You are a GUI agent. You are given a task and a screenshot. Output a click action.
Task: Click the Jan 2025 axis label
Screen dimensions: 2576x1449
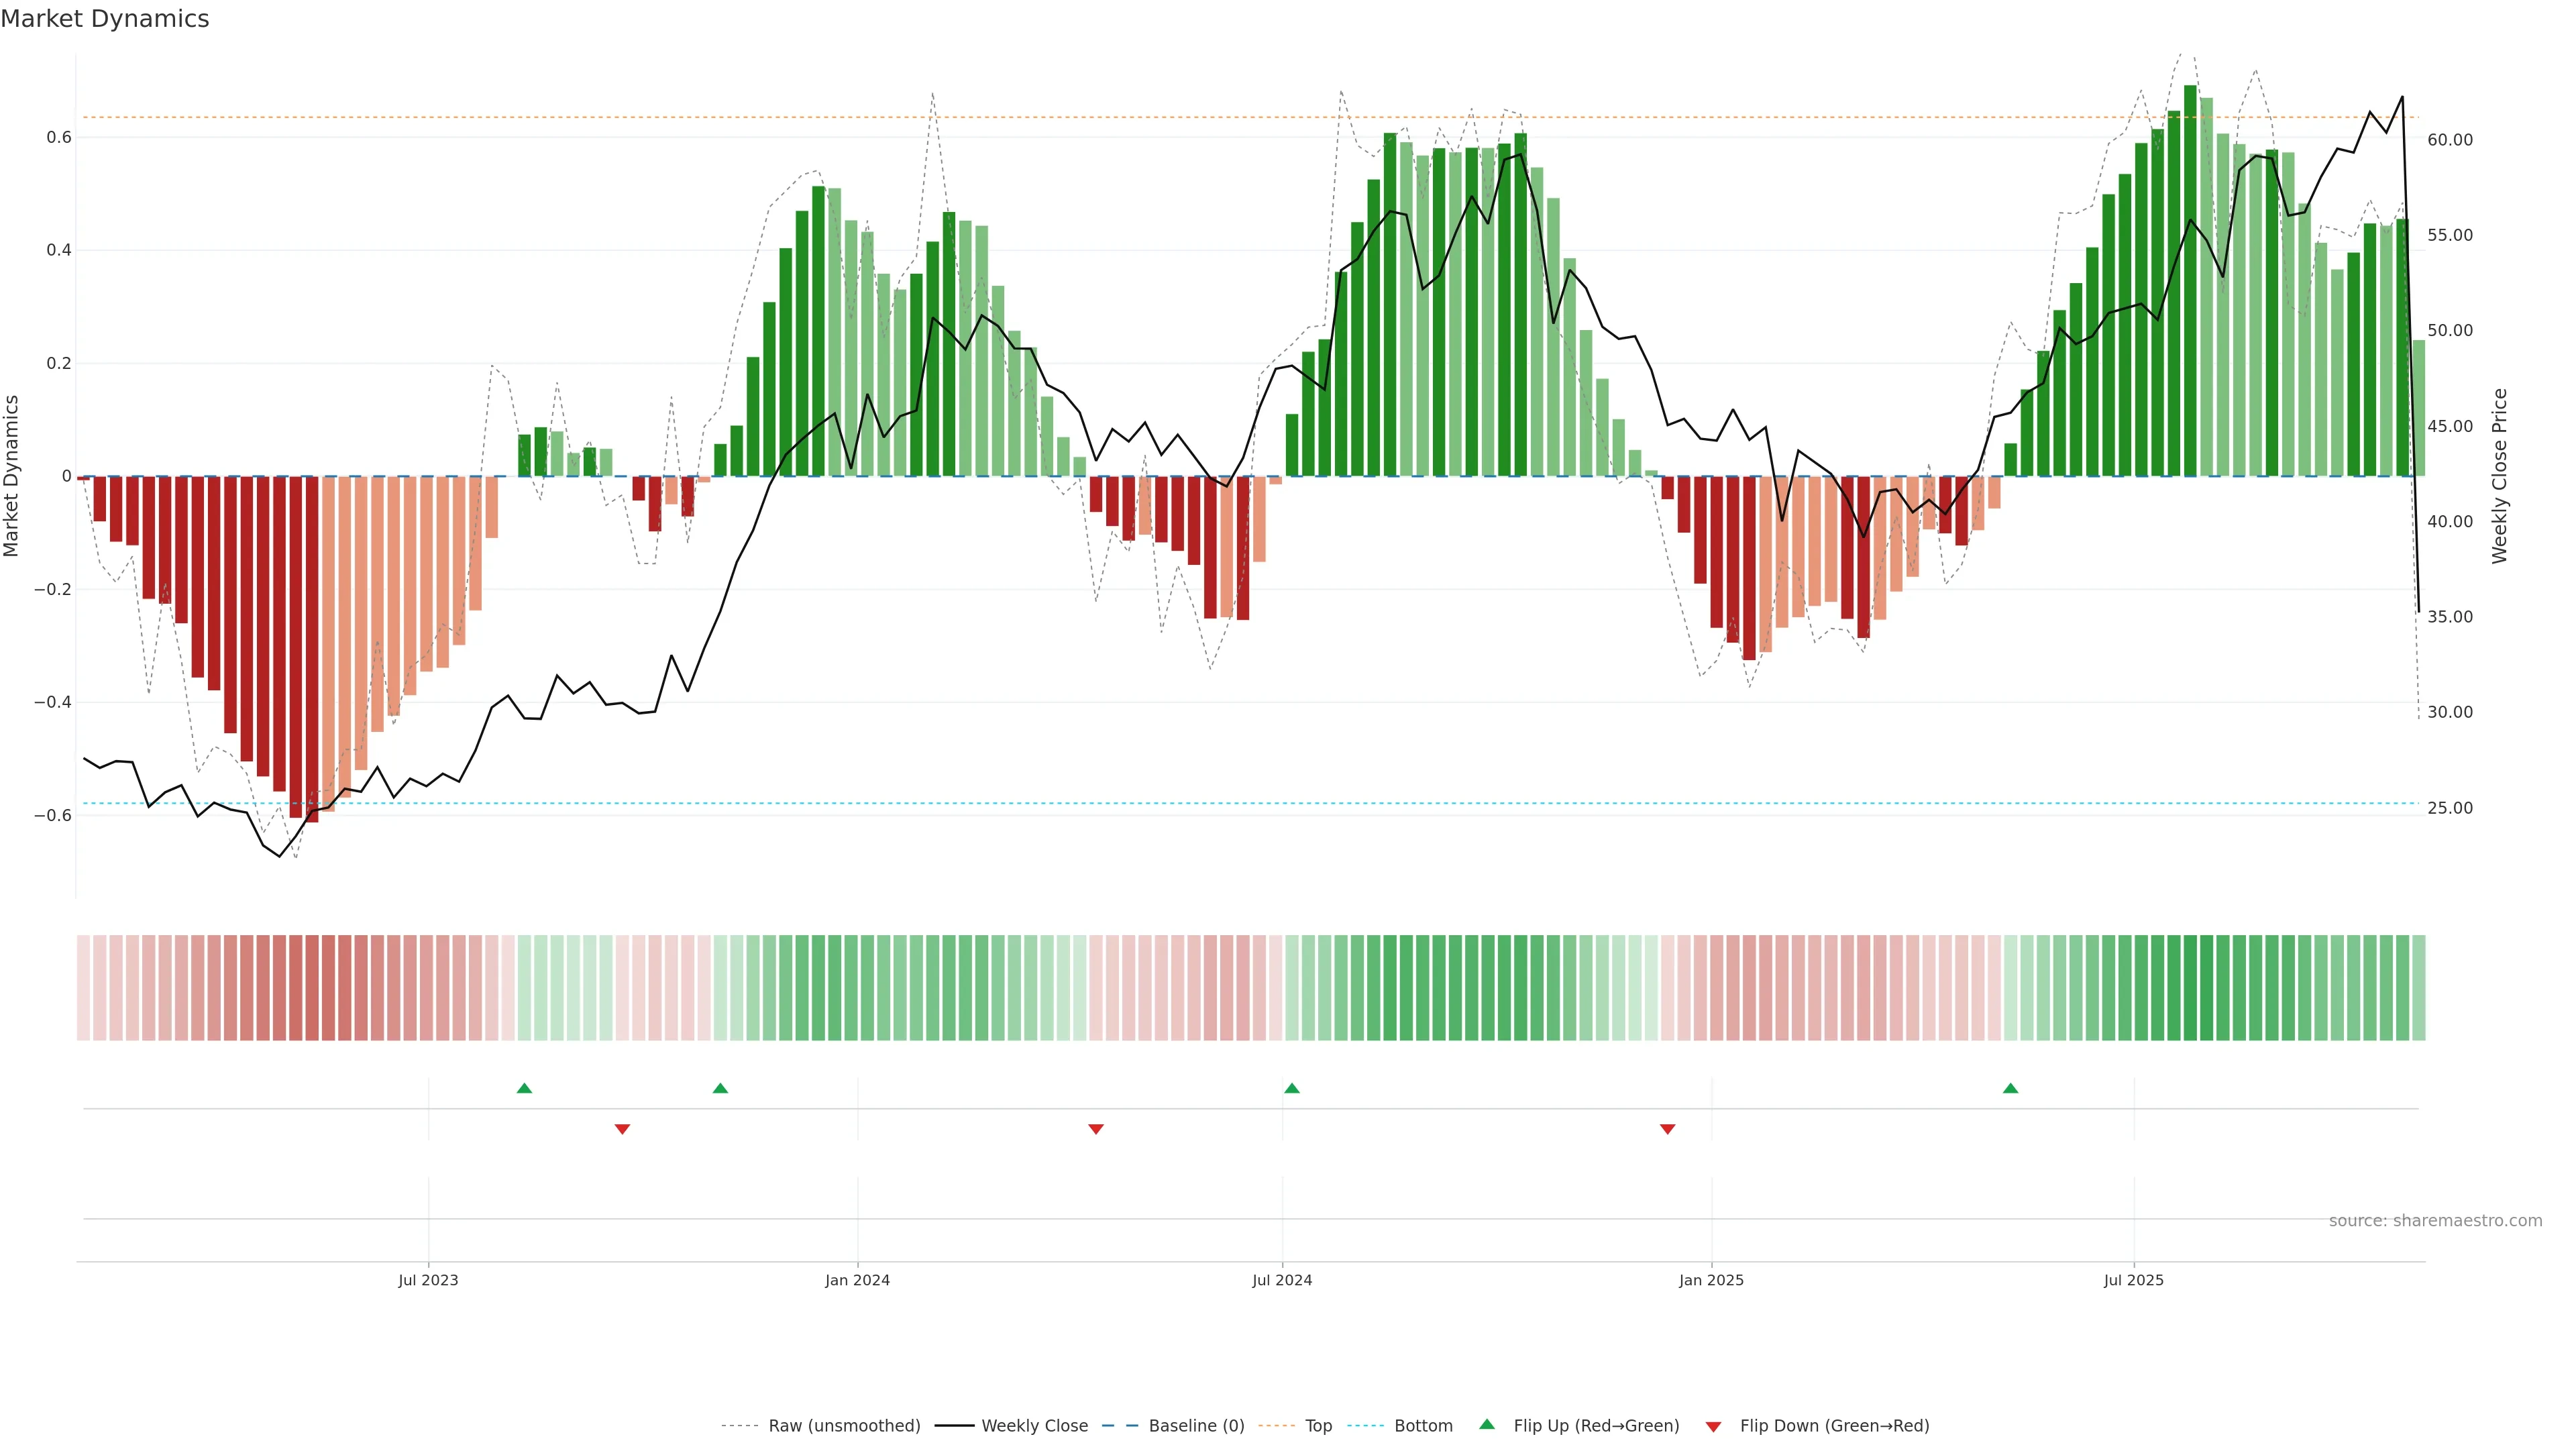pyautogui.click(x=1711, y=1280)
